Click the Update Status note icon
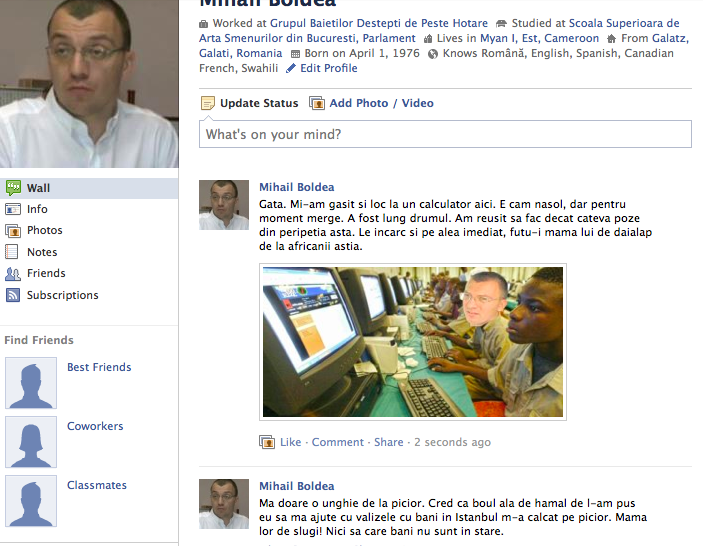Viewport: 703px width, 546px height. (x=208, y=103)
